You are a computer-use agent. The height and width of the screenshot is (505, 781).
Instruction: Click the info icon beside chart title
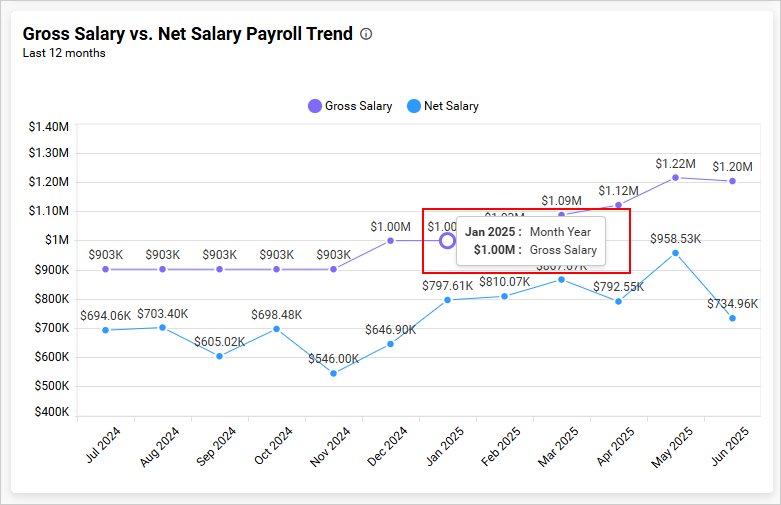(366, 34)
